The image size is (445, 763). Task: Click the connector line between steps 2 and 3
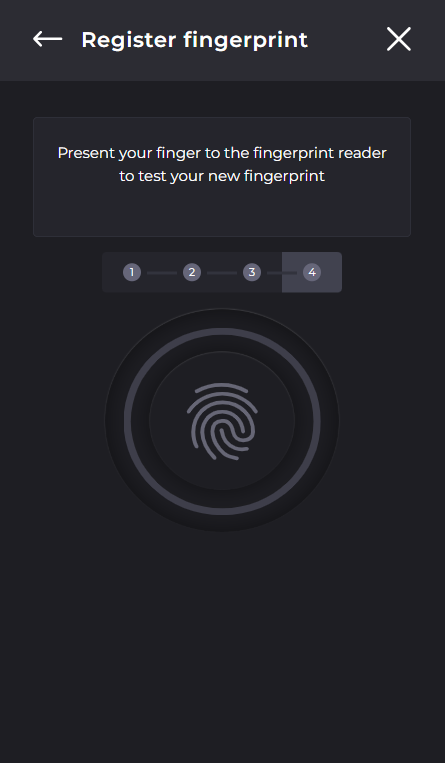pos(222,273)
